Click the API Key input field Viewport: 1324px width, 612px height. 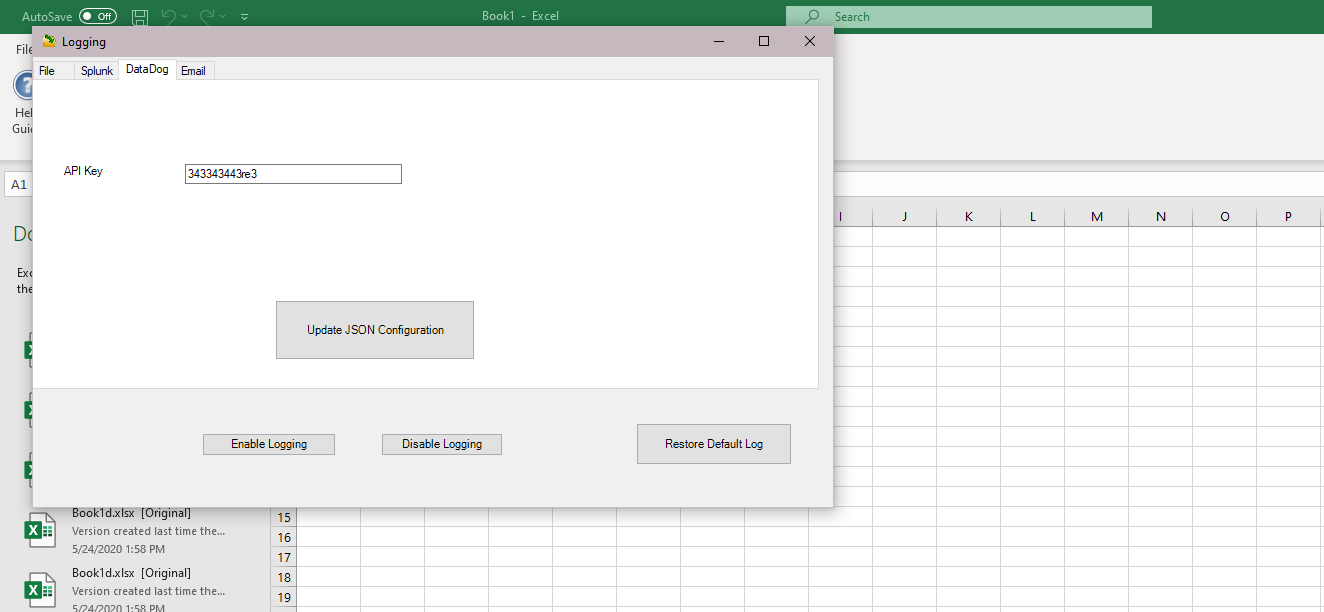click(293, 174)
